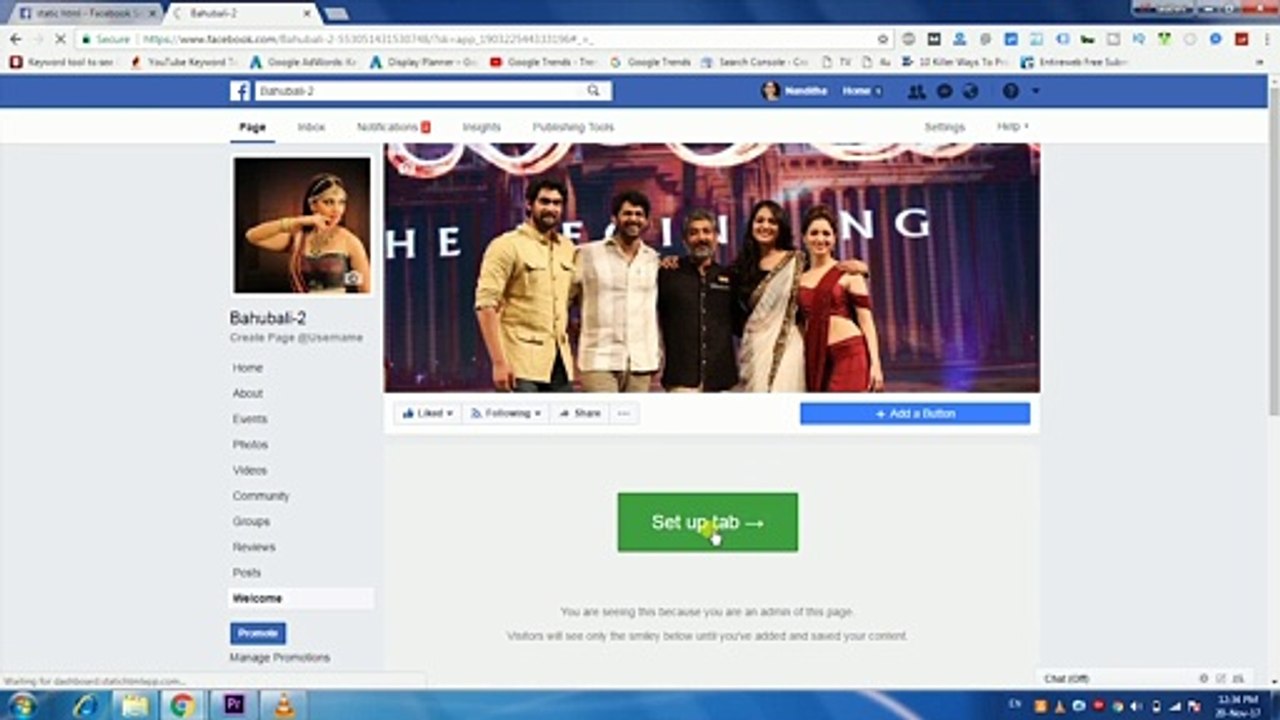Open Friend Requests icon in Facebook header

pyautogui.click(x=916, y=91)
